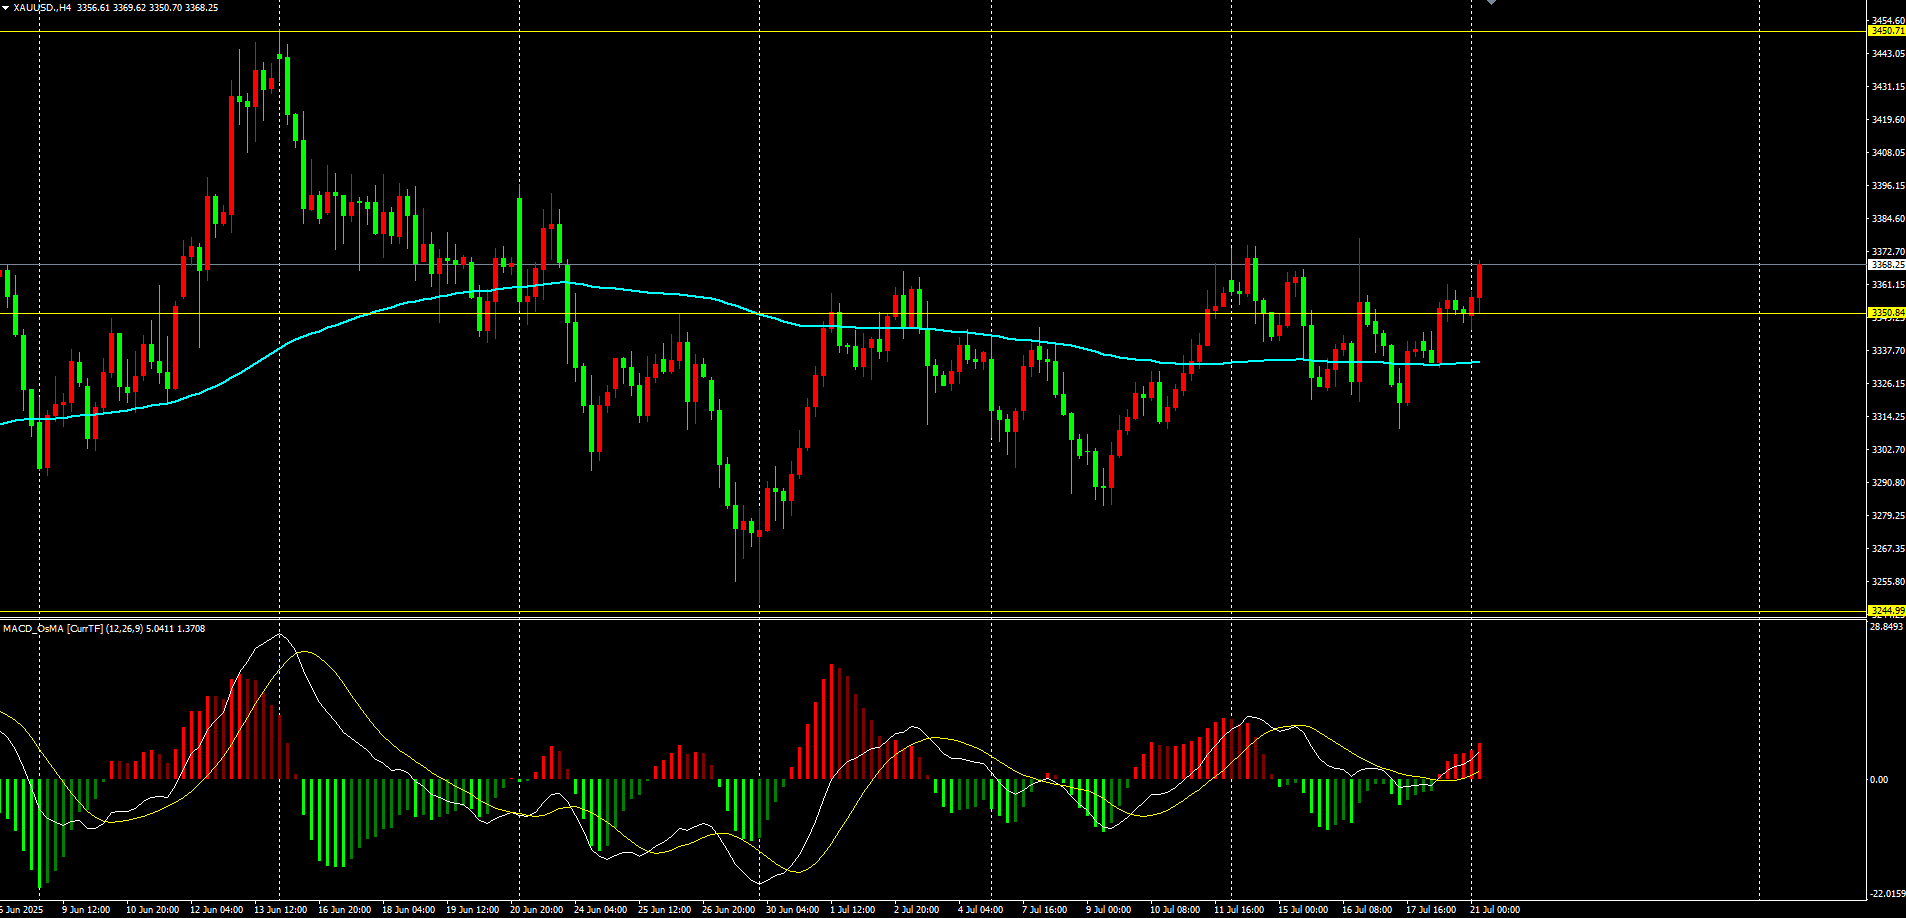
Task: Click the 3290.80 price scale value
Action: coord(1888,483)
